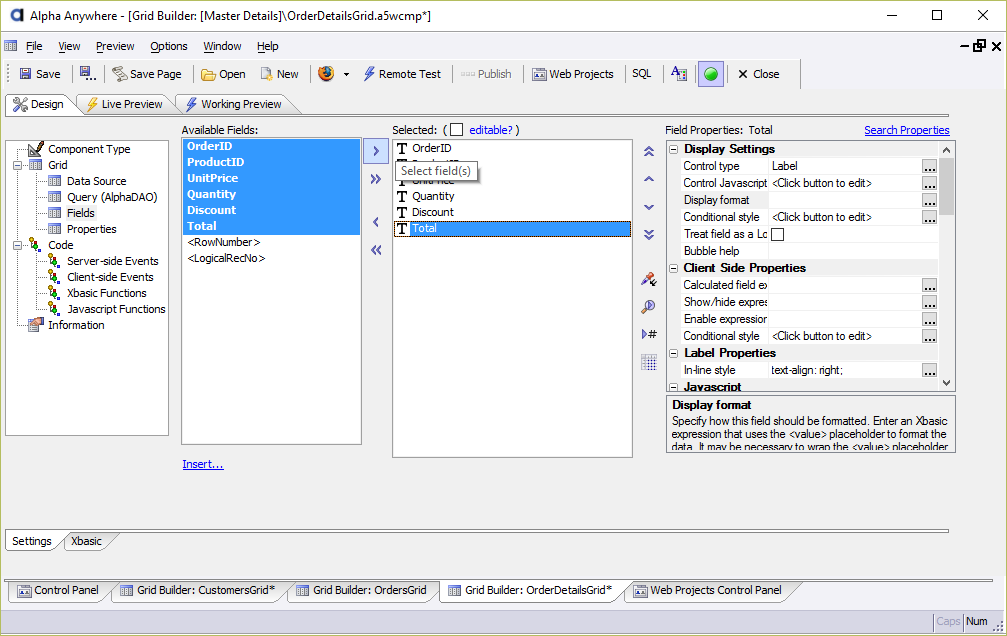
Task: Click the text/font translation icon
Action: point(679,74)
